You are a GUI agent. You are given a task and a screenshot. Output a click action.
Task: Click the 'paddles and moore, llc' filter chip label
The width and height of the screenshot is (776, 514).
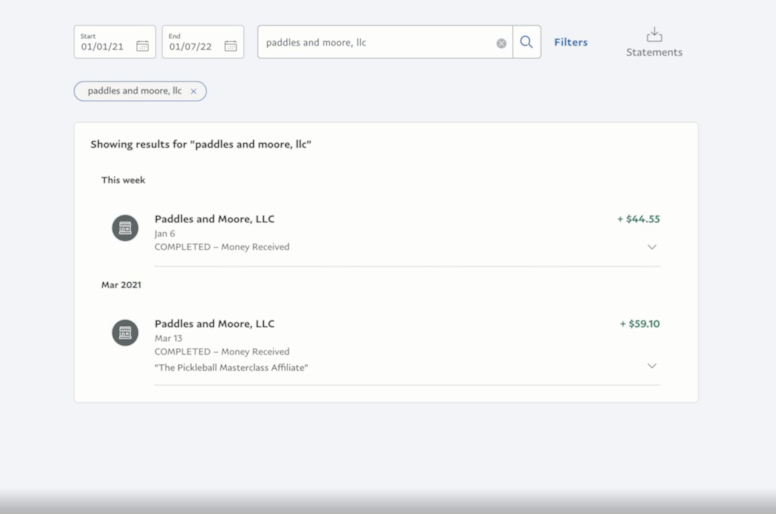[x=135, y=91]
